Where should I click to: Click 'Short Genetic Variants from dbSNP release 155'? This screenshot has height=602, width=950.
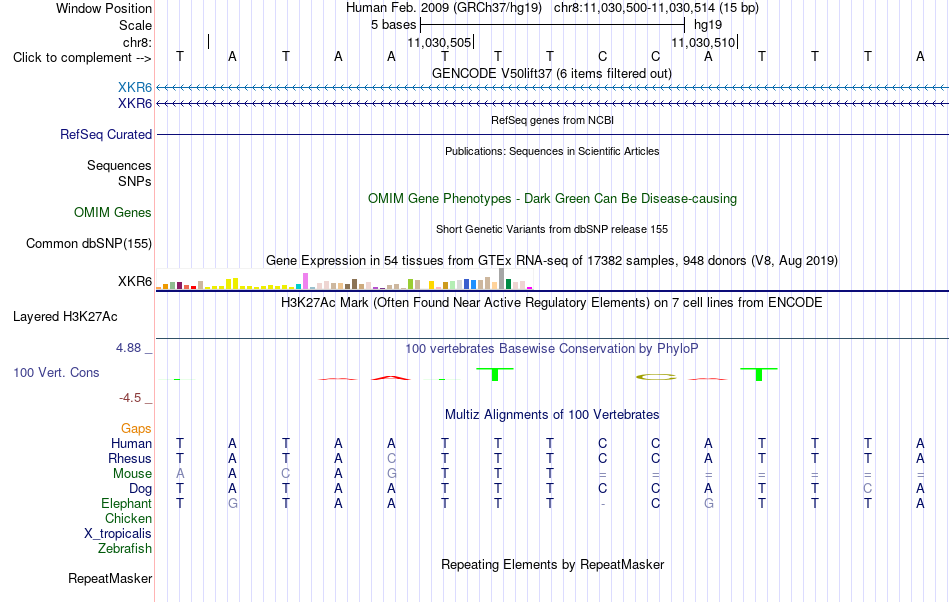click(x=552, y=229)
